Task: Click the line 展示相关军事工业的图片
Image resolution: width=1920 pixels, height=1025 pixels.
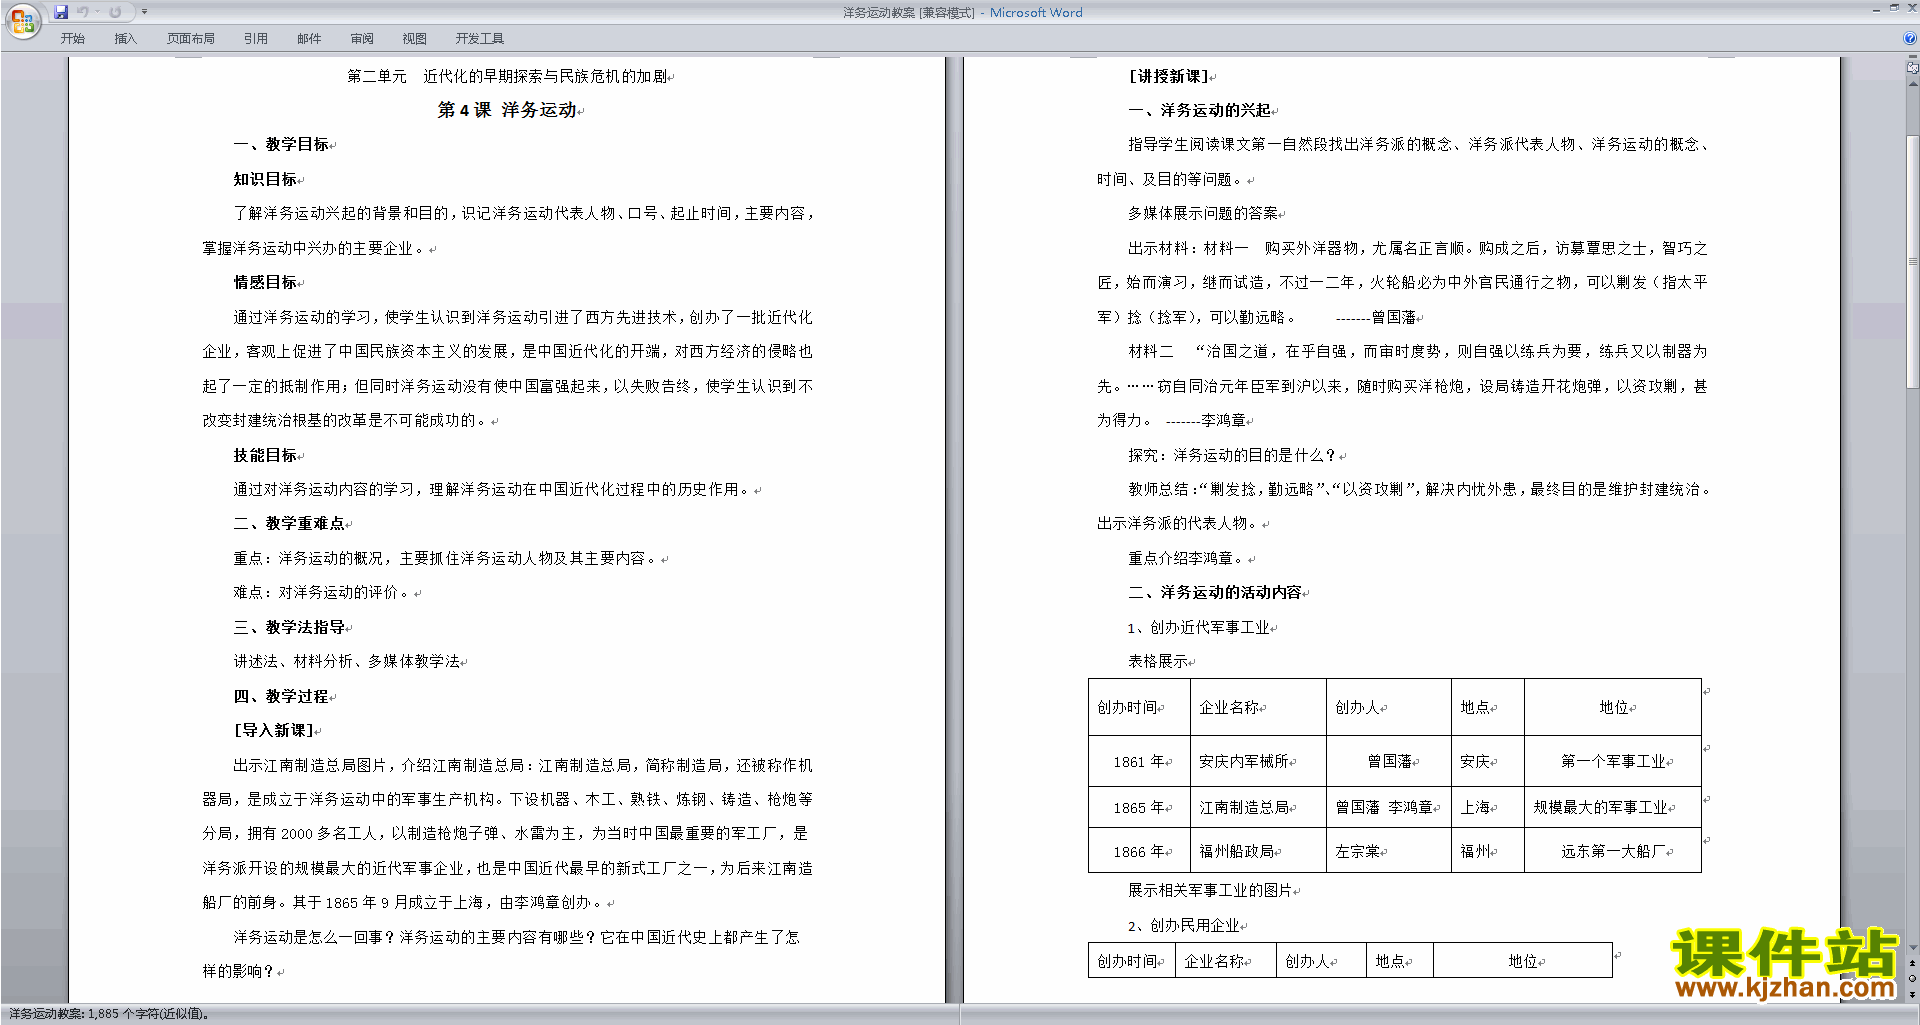Action: click(1210, 890)
